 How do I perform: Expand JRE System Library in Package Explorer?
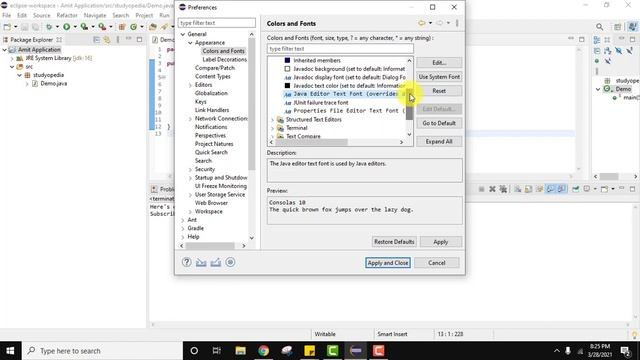[x=12, y=58]
